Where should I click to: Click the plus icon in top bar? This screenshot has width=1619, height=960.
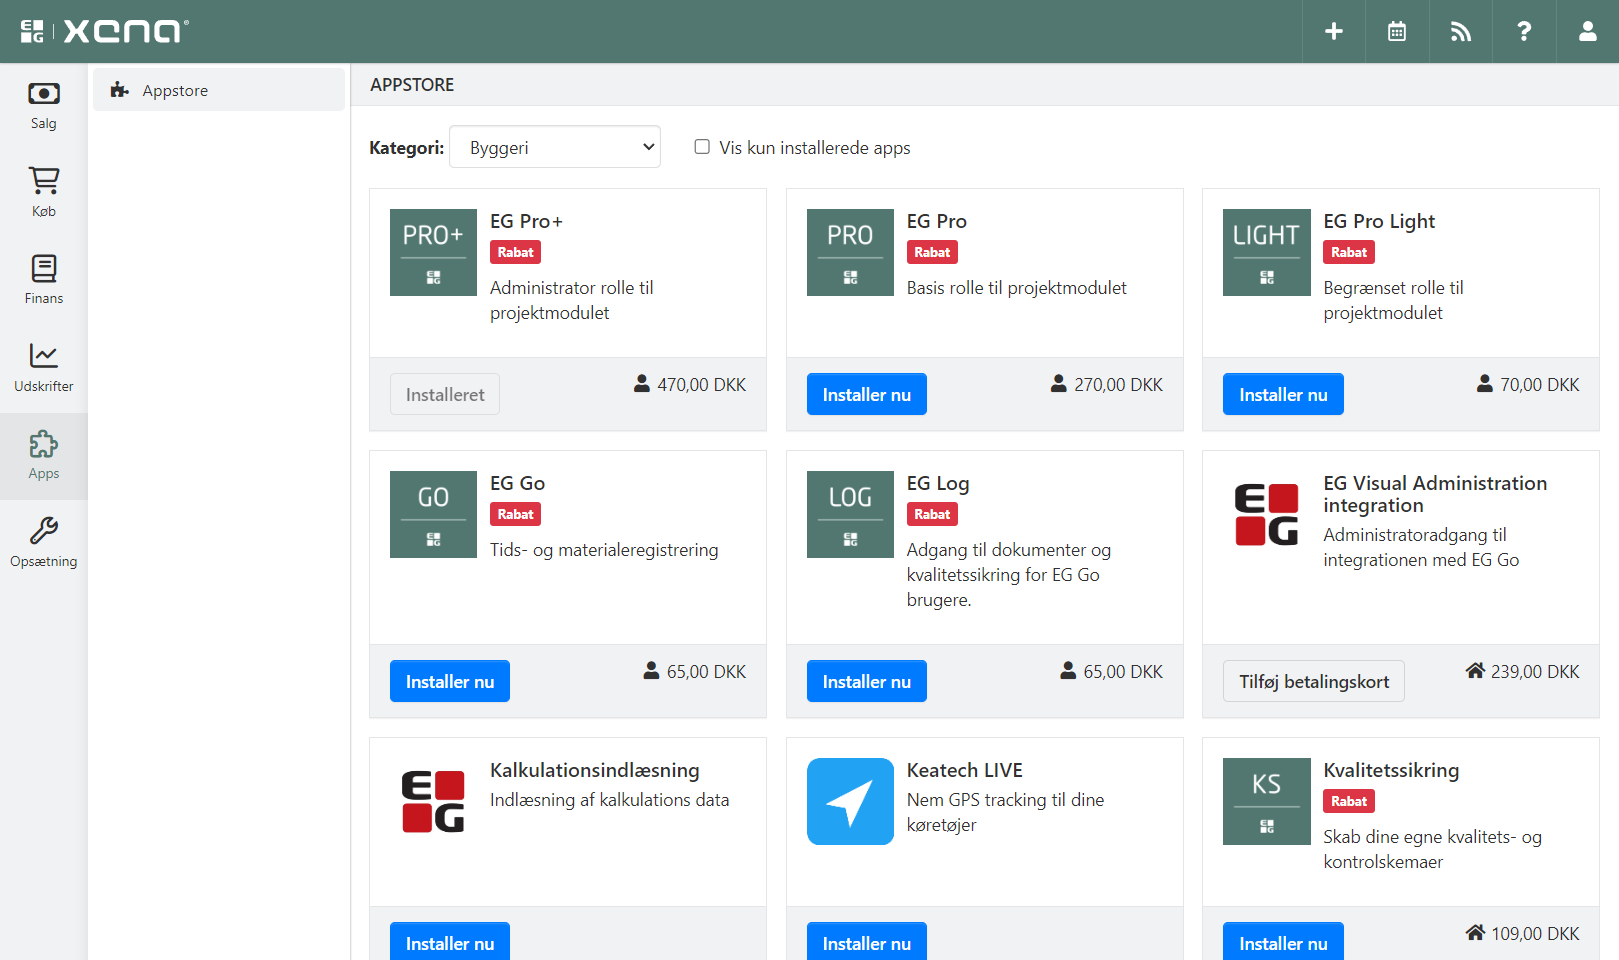pos(1333,32)
